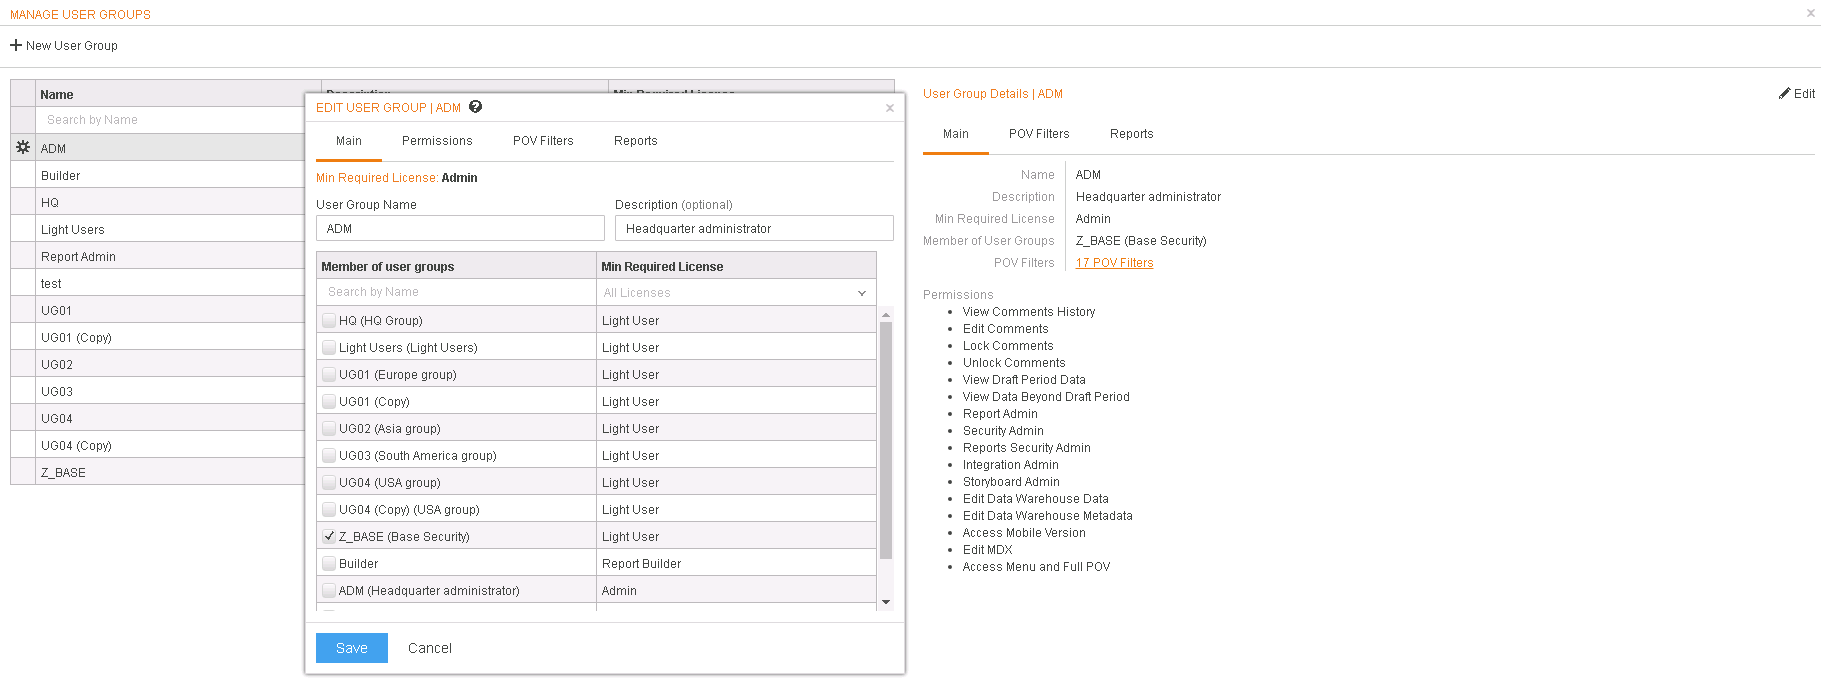Click the Description input field
The height and width of the screenshot is (680, 1821).
click(x=754, y=228)
